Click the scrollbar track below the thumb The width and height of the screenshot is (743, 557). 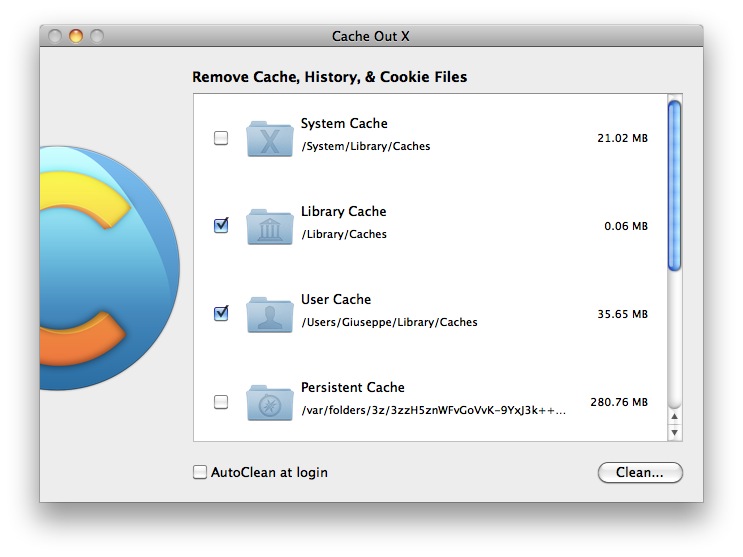coord(674,339)
